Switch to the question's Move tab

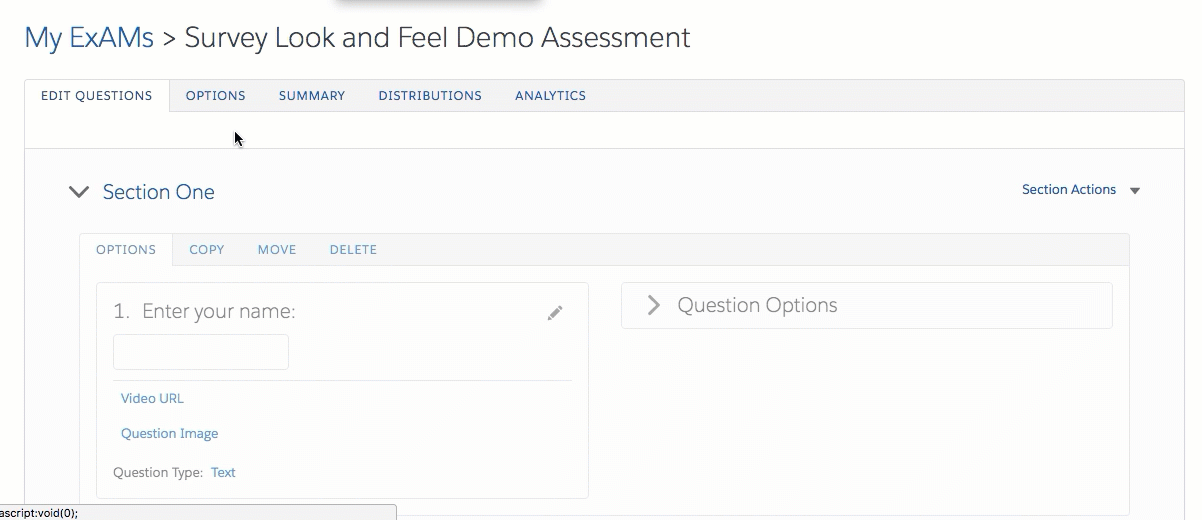pos(277,250)
